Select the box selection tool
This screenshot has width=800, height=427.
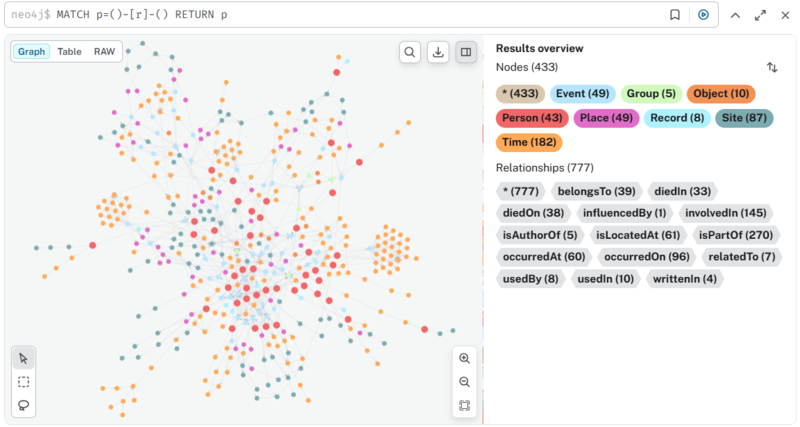[24, 382]
